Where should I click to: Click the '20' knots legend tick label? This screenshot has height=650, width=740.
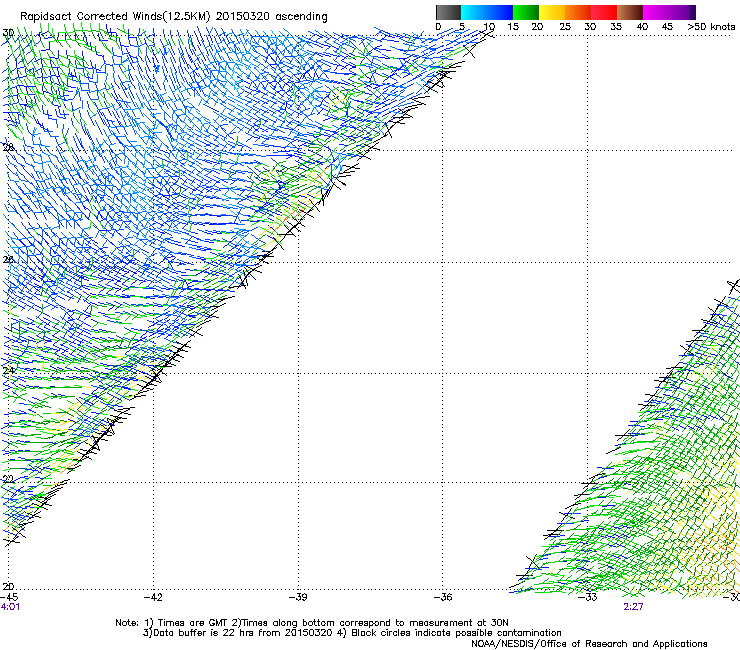coord(537,27)
